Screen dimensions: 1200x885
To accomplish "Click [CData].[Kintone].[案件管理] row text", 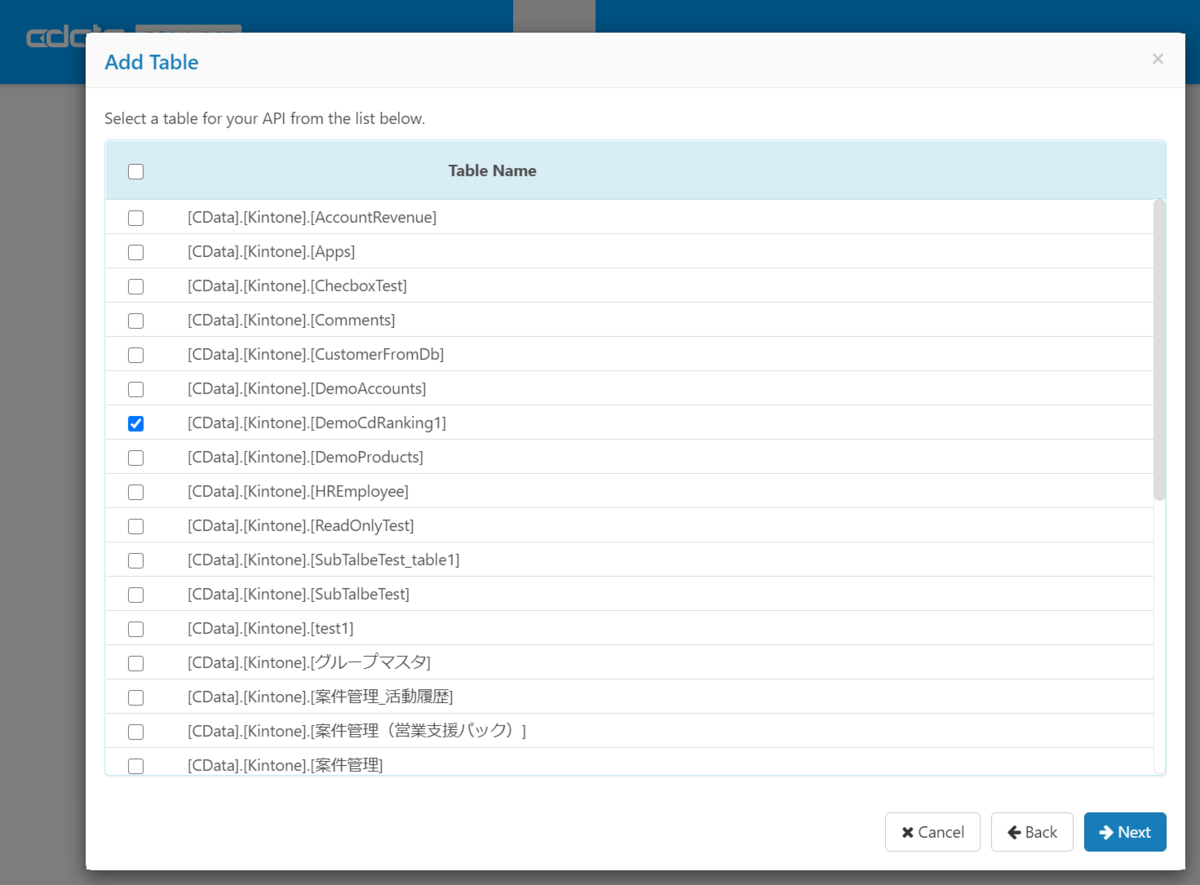I will 285,765.
